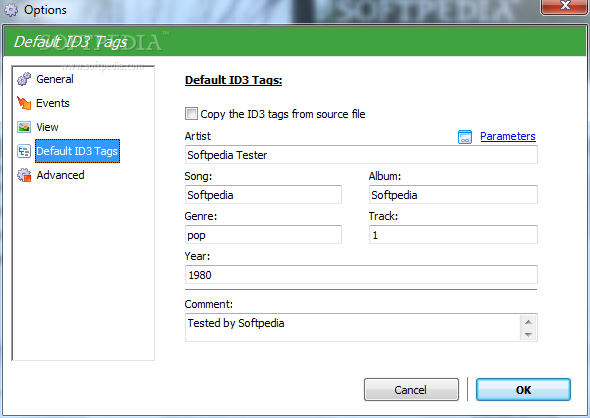Click into the Album input field
This screenshot has width=590, height=418.
(x=453, y=195)
